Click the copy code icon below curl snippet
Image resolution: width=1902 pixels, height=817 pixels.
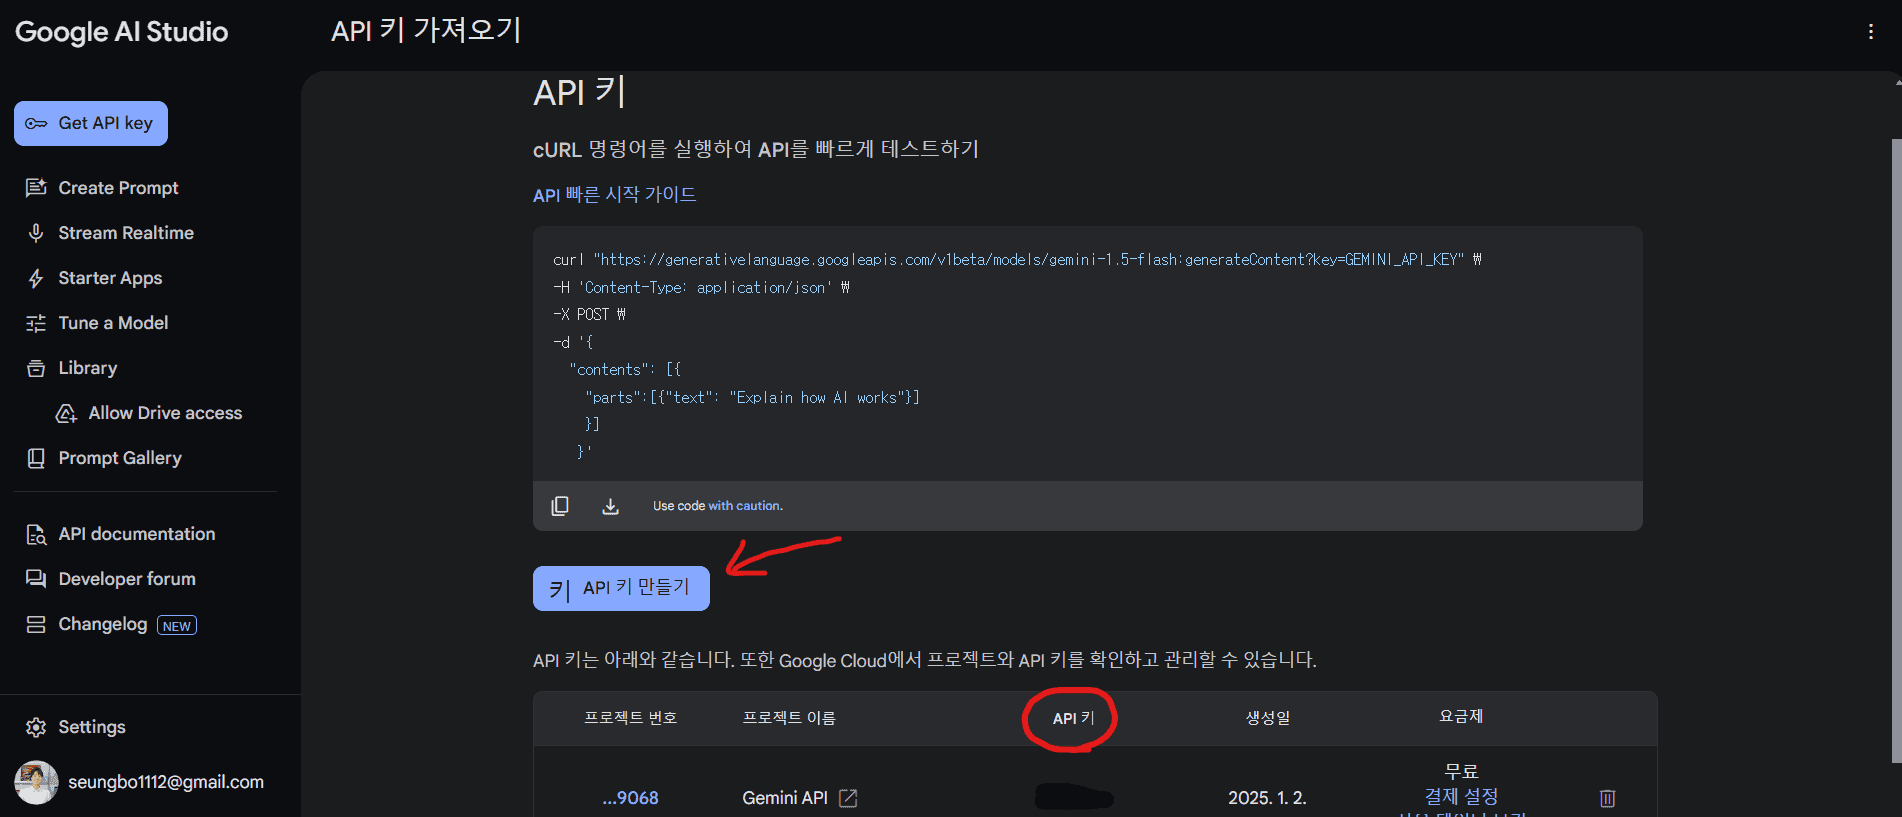[x=560, y=506]
